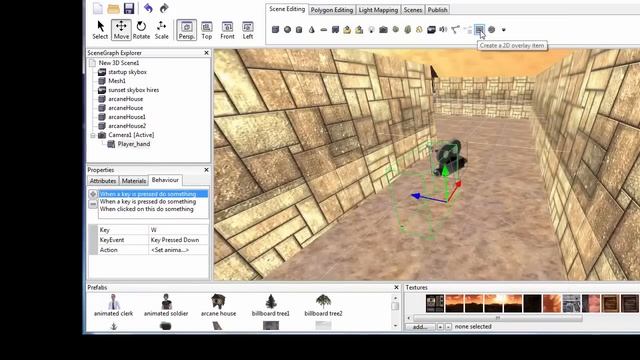Select the Mesh1 node
This screenshot has width=640, height=360.
tap(117, 81)
